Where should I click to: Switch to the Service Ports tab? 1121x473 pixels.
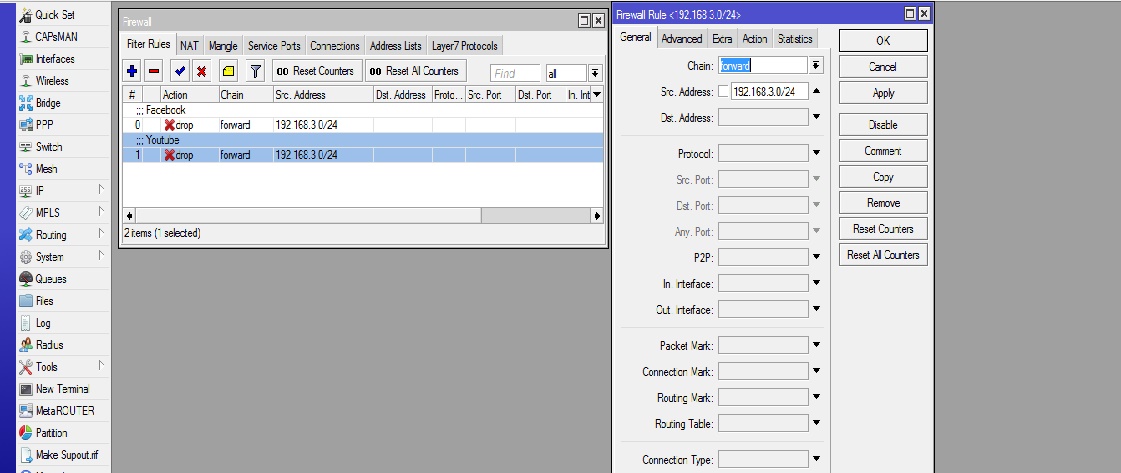pyautogui.click(x=274, y=46)
